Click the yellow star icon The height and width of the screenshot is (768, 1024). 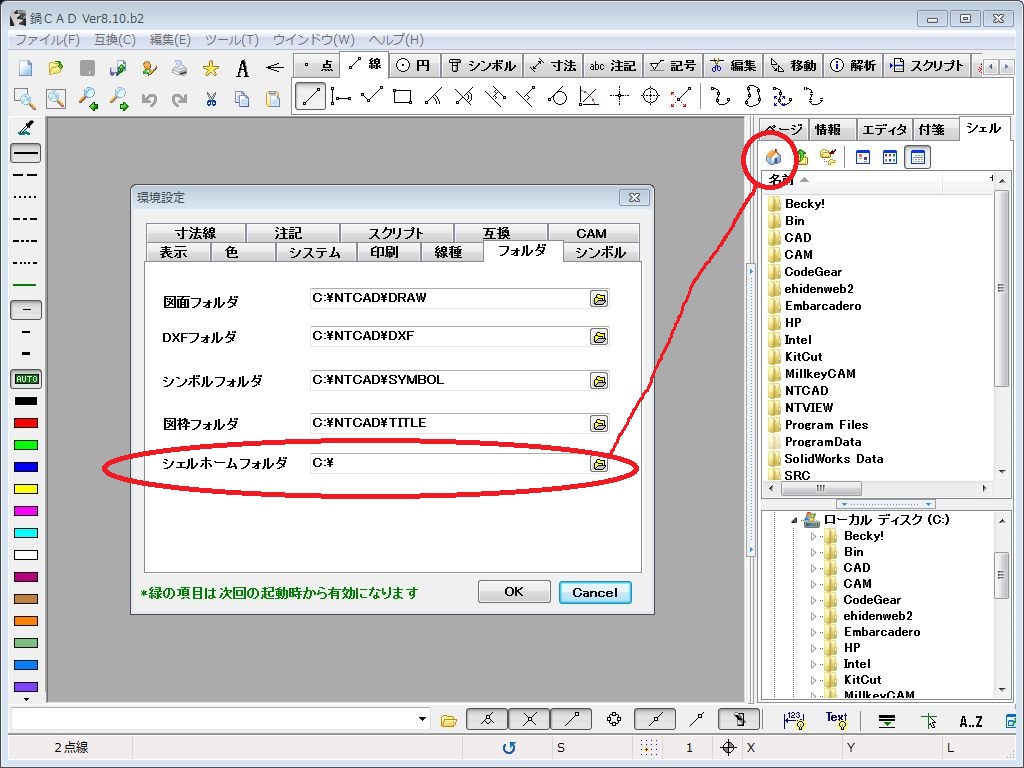tap(210, 67)
